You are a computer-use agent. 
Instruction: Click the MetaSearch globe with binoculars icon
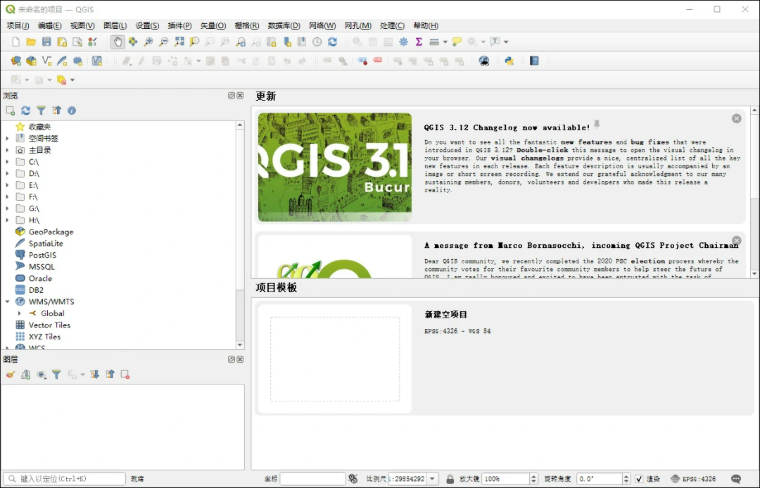coord(484,61)
